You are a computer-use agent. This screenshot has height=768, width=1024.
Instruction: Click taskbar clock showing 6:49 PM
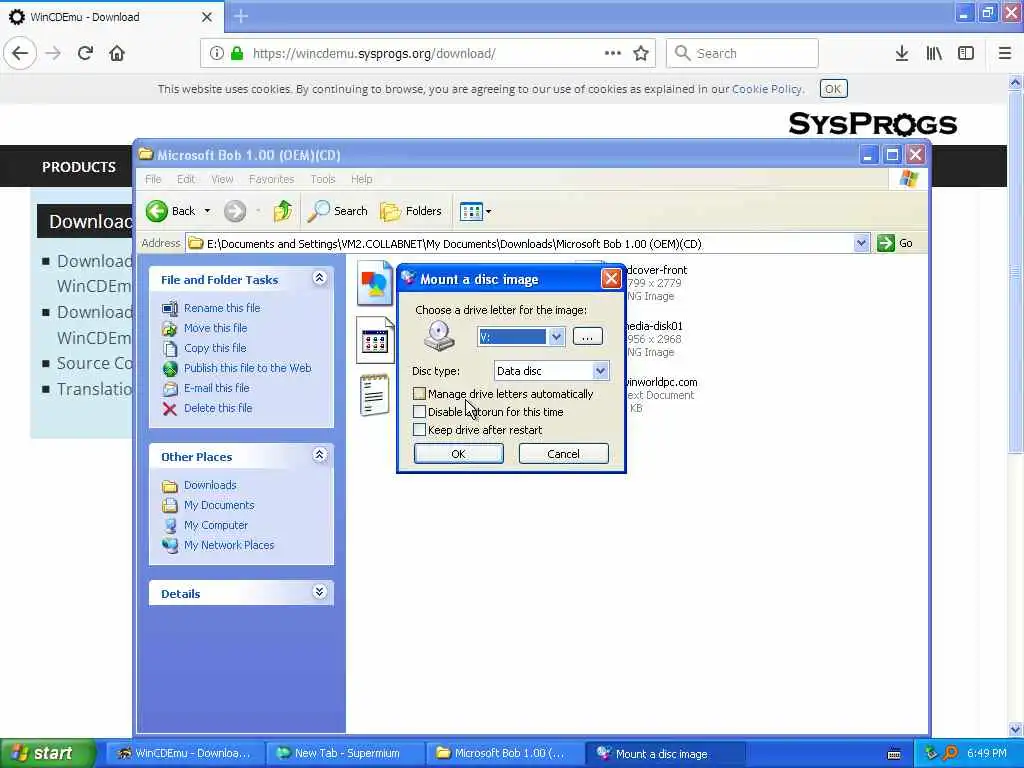pyautogui.click(x=987, y=753)
